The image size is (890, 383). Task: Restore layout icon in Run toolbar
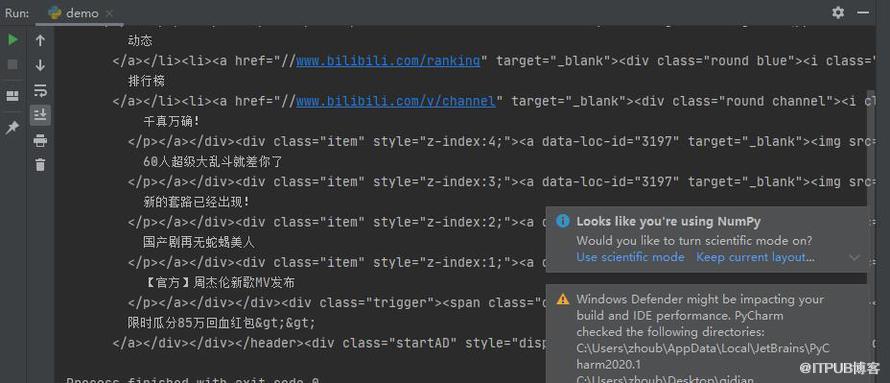[12, 96]
